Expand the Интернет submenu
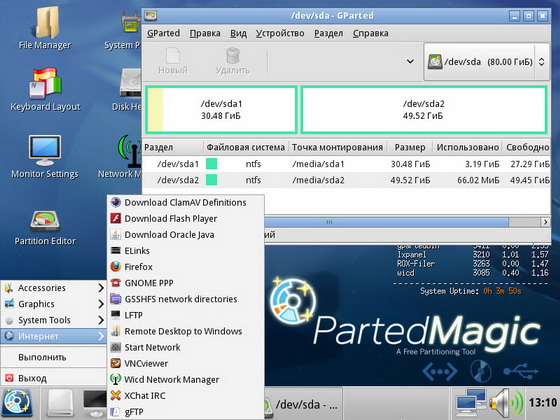Viewport: 560px width, 420px height. [x=54, y=336]
